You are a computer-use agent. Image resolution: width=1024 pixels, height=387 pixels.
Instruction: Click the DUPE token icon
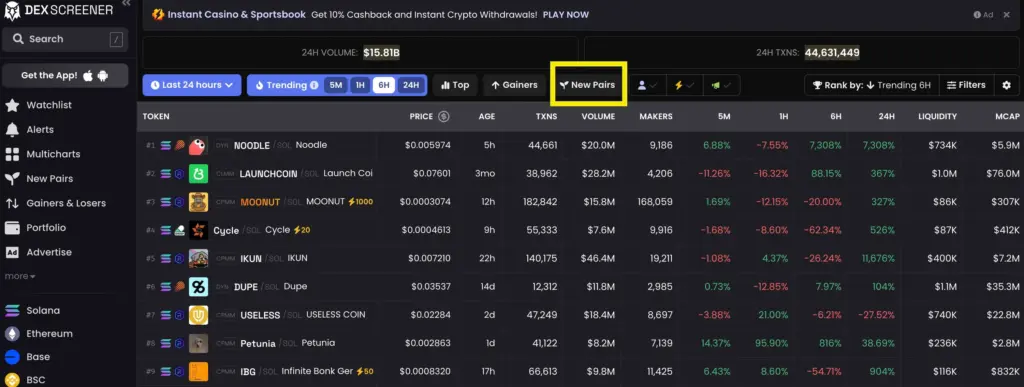199,286
